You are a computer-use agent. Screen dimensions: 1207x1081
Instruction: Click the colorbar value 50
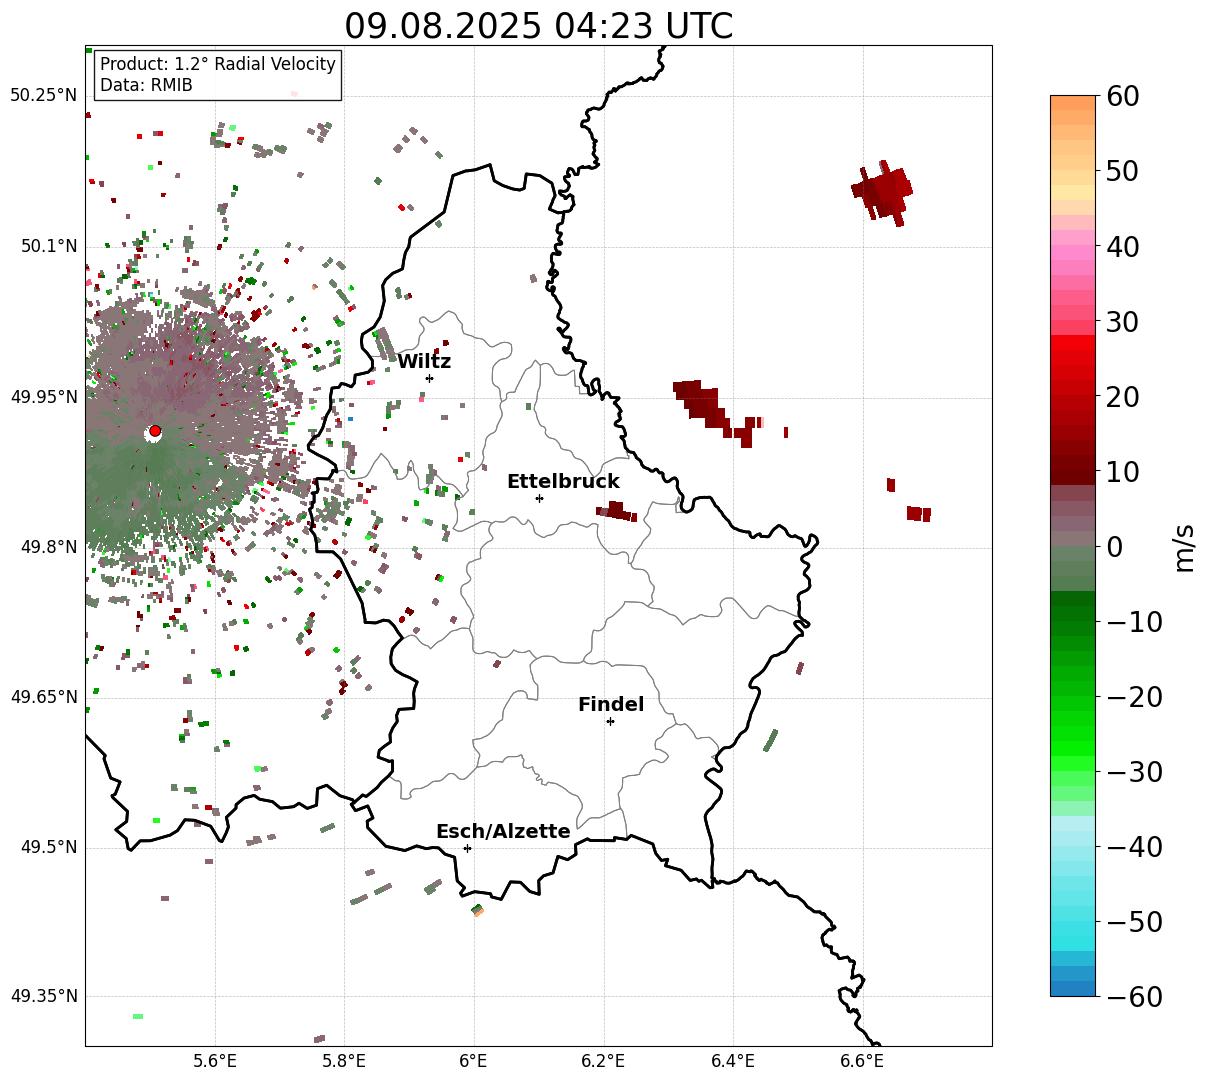[1122, 171]
